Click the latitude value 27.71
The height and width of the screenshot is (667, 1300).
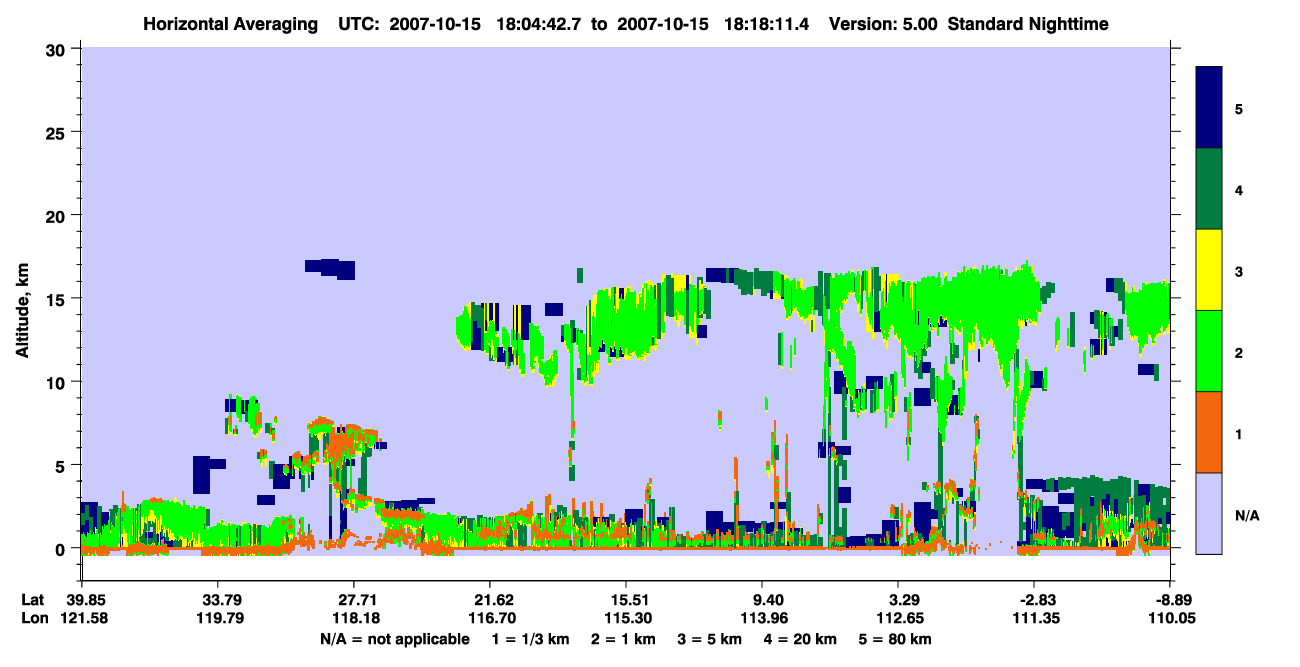point(354,600)
